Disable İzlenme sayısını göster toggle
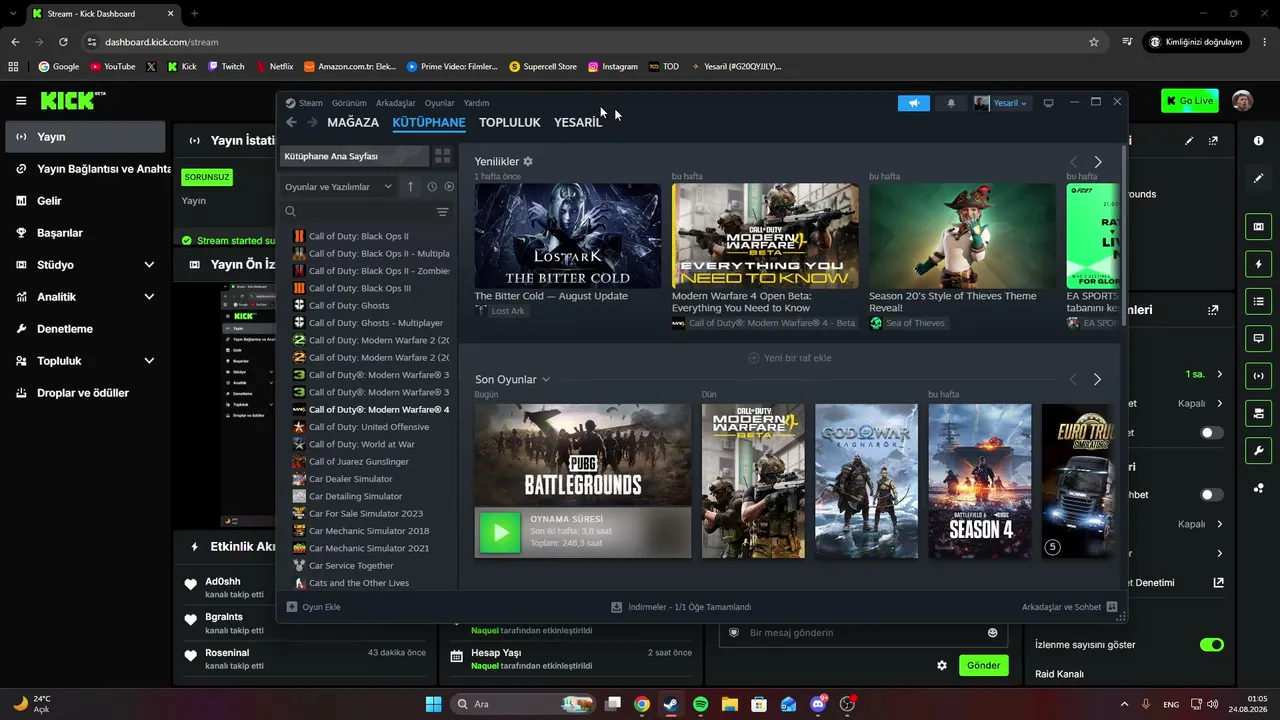1280x720 pixels. pos(1212,645)
